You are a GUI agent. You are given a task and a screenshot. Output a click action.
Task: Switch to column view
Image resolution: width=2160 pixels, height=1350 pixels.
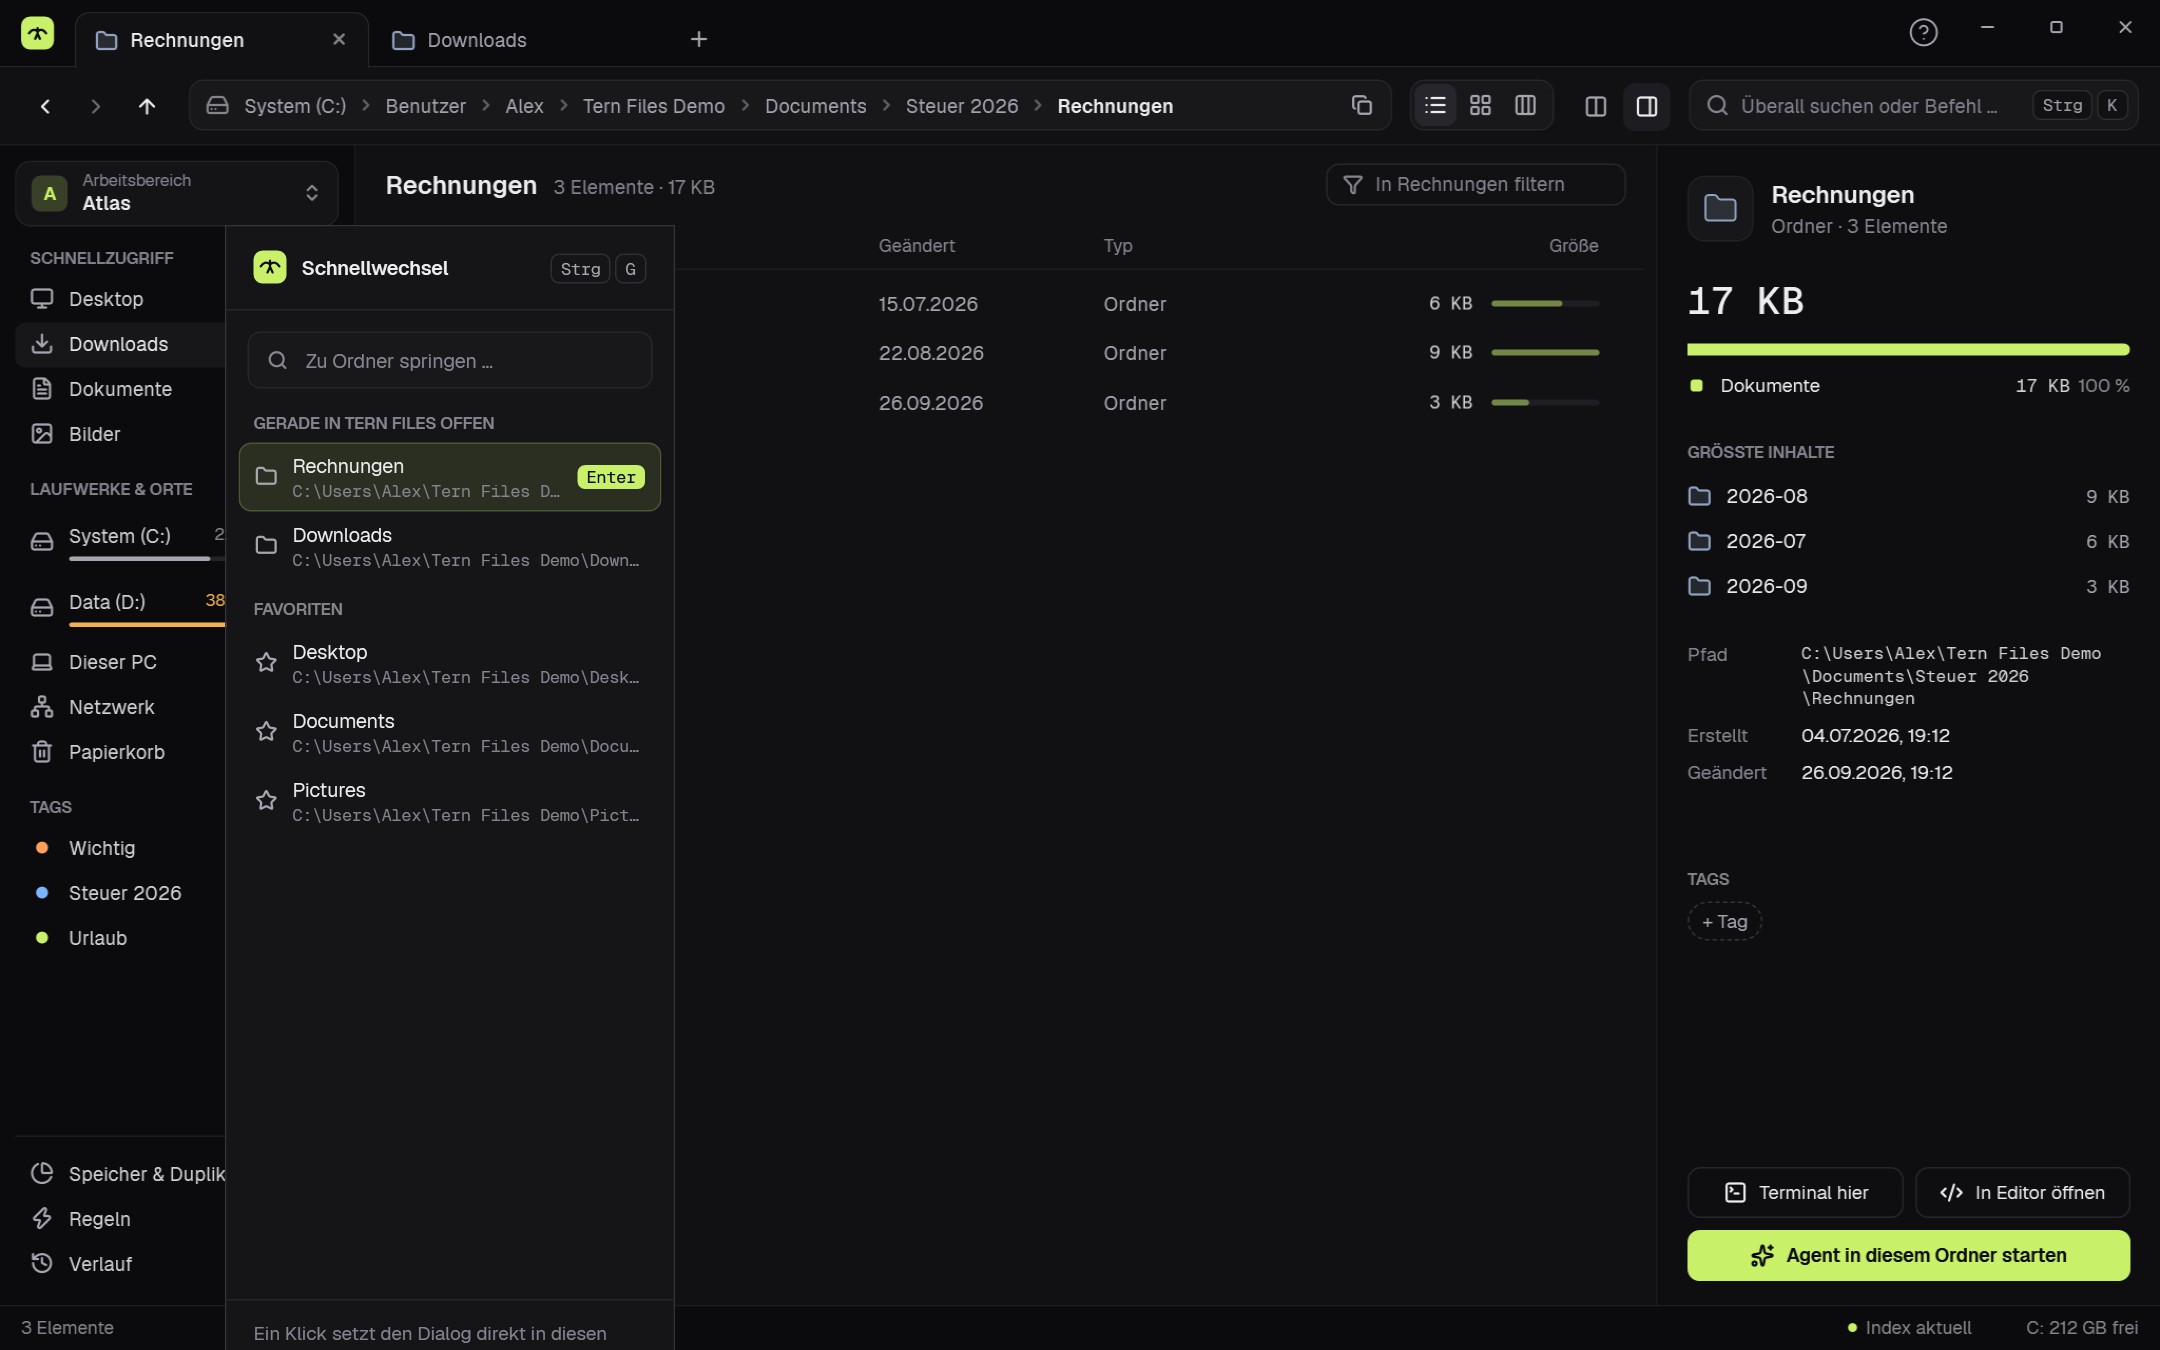tap(1525, 106)
